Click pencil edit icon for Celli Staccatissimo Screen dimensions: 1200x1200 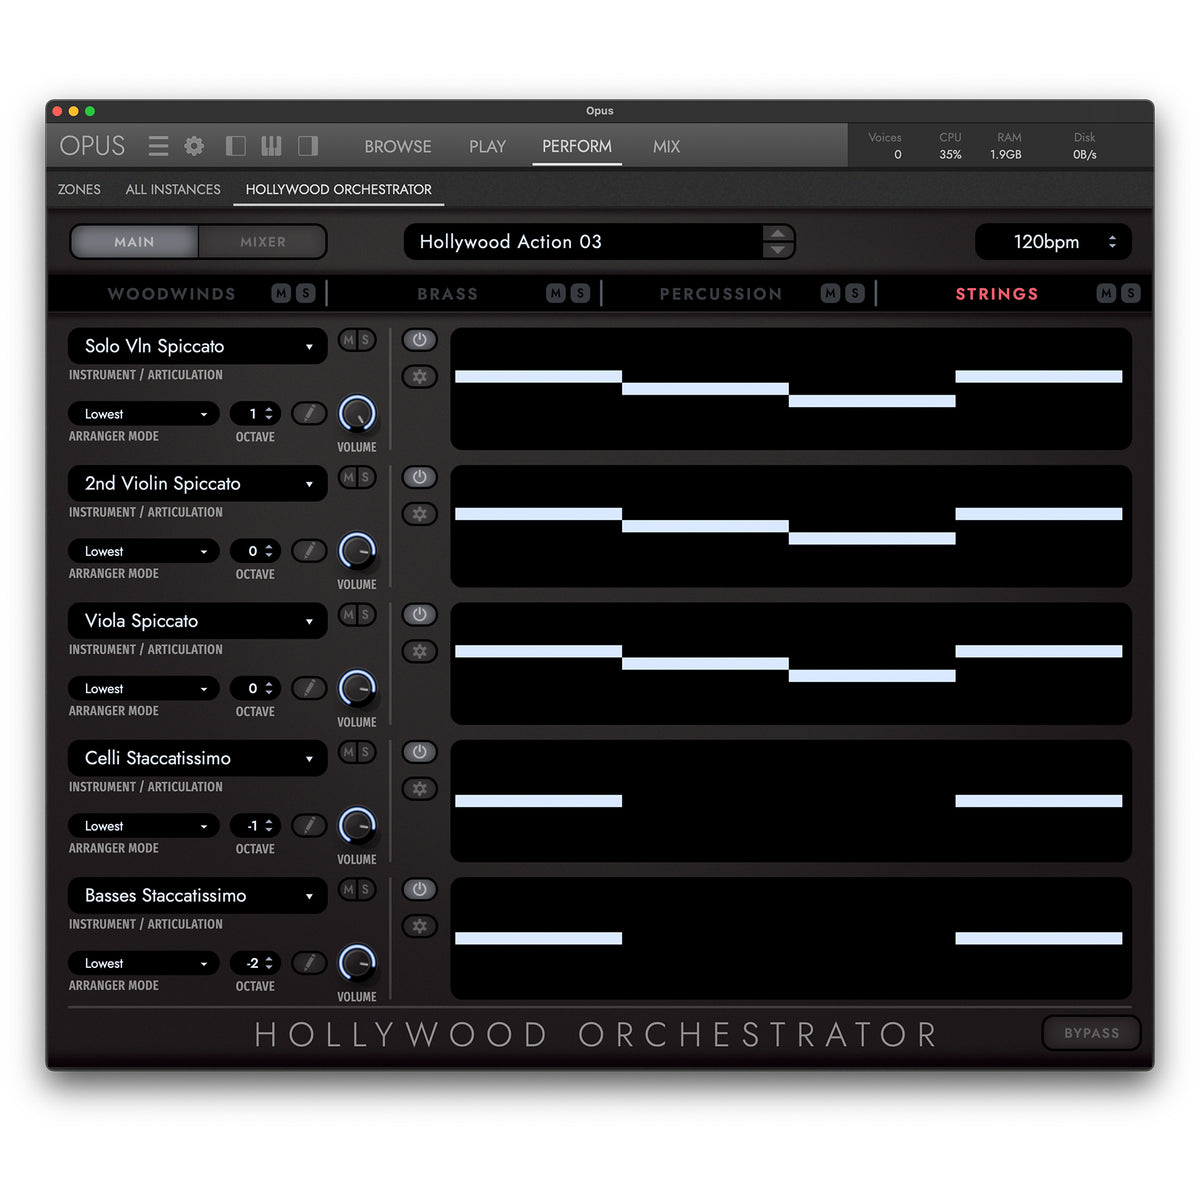pos(309,825)
